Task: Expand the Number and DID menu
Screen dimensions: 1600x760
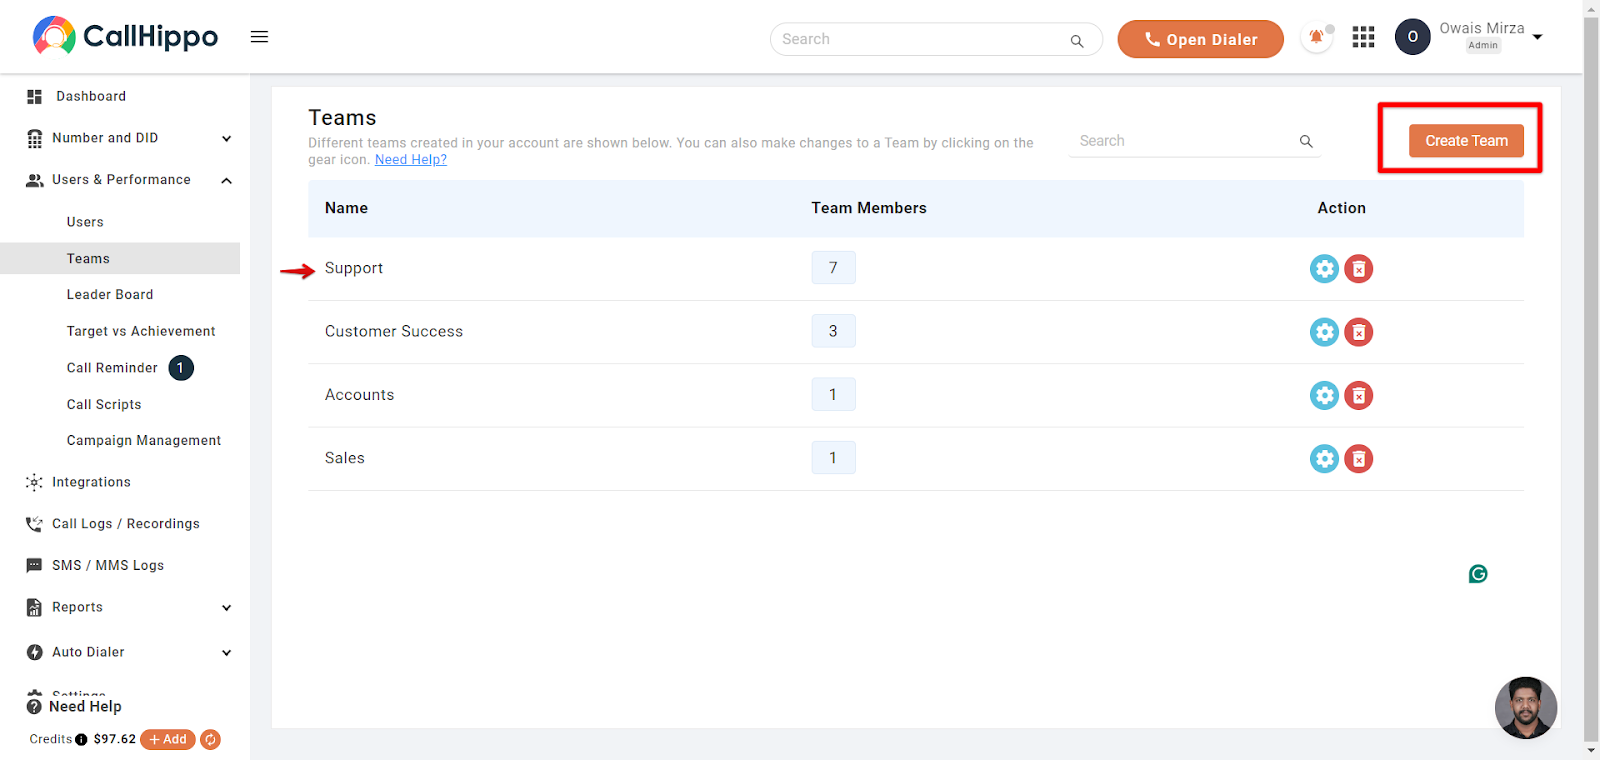Action: pyautogui.click(x=226, y=139)
